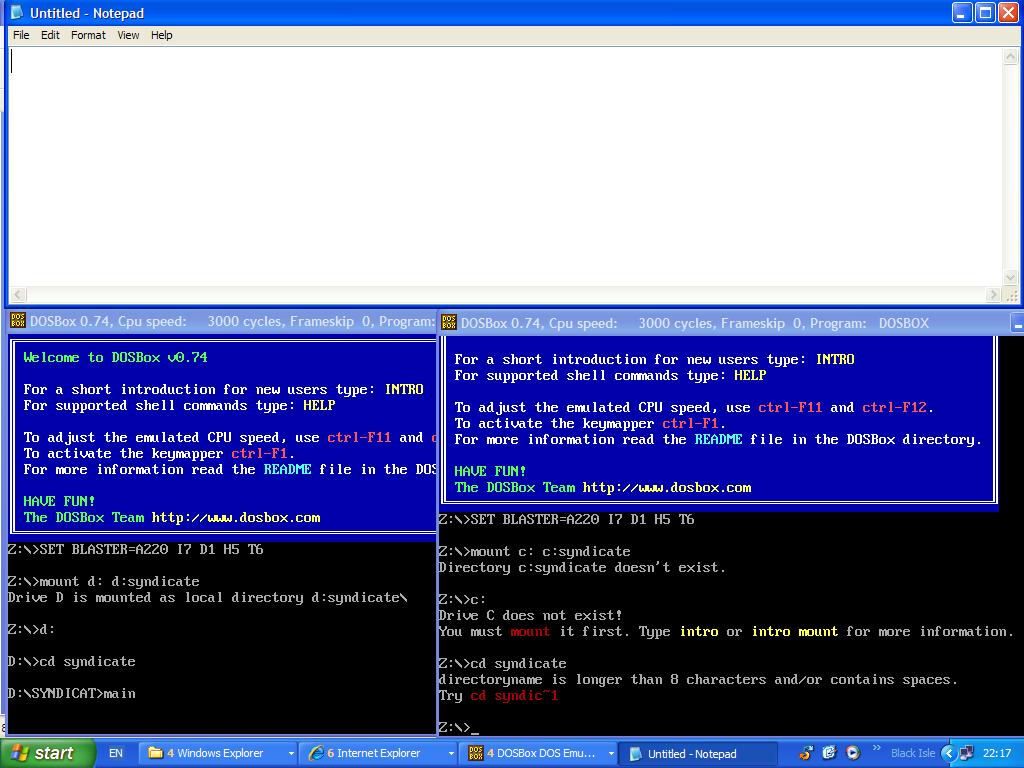Open the View menu in Notepad
The width and height of the screenshot is (1024, 768).
point(128,35)
